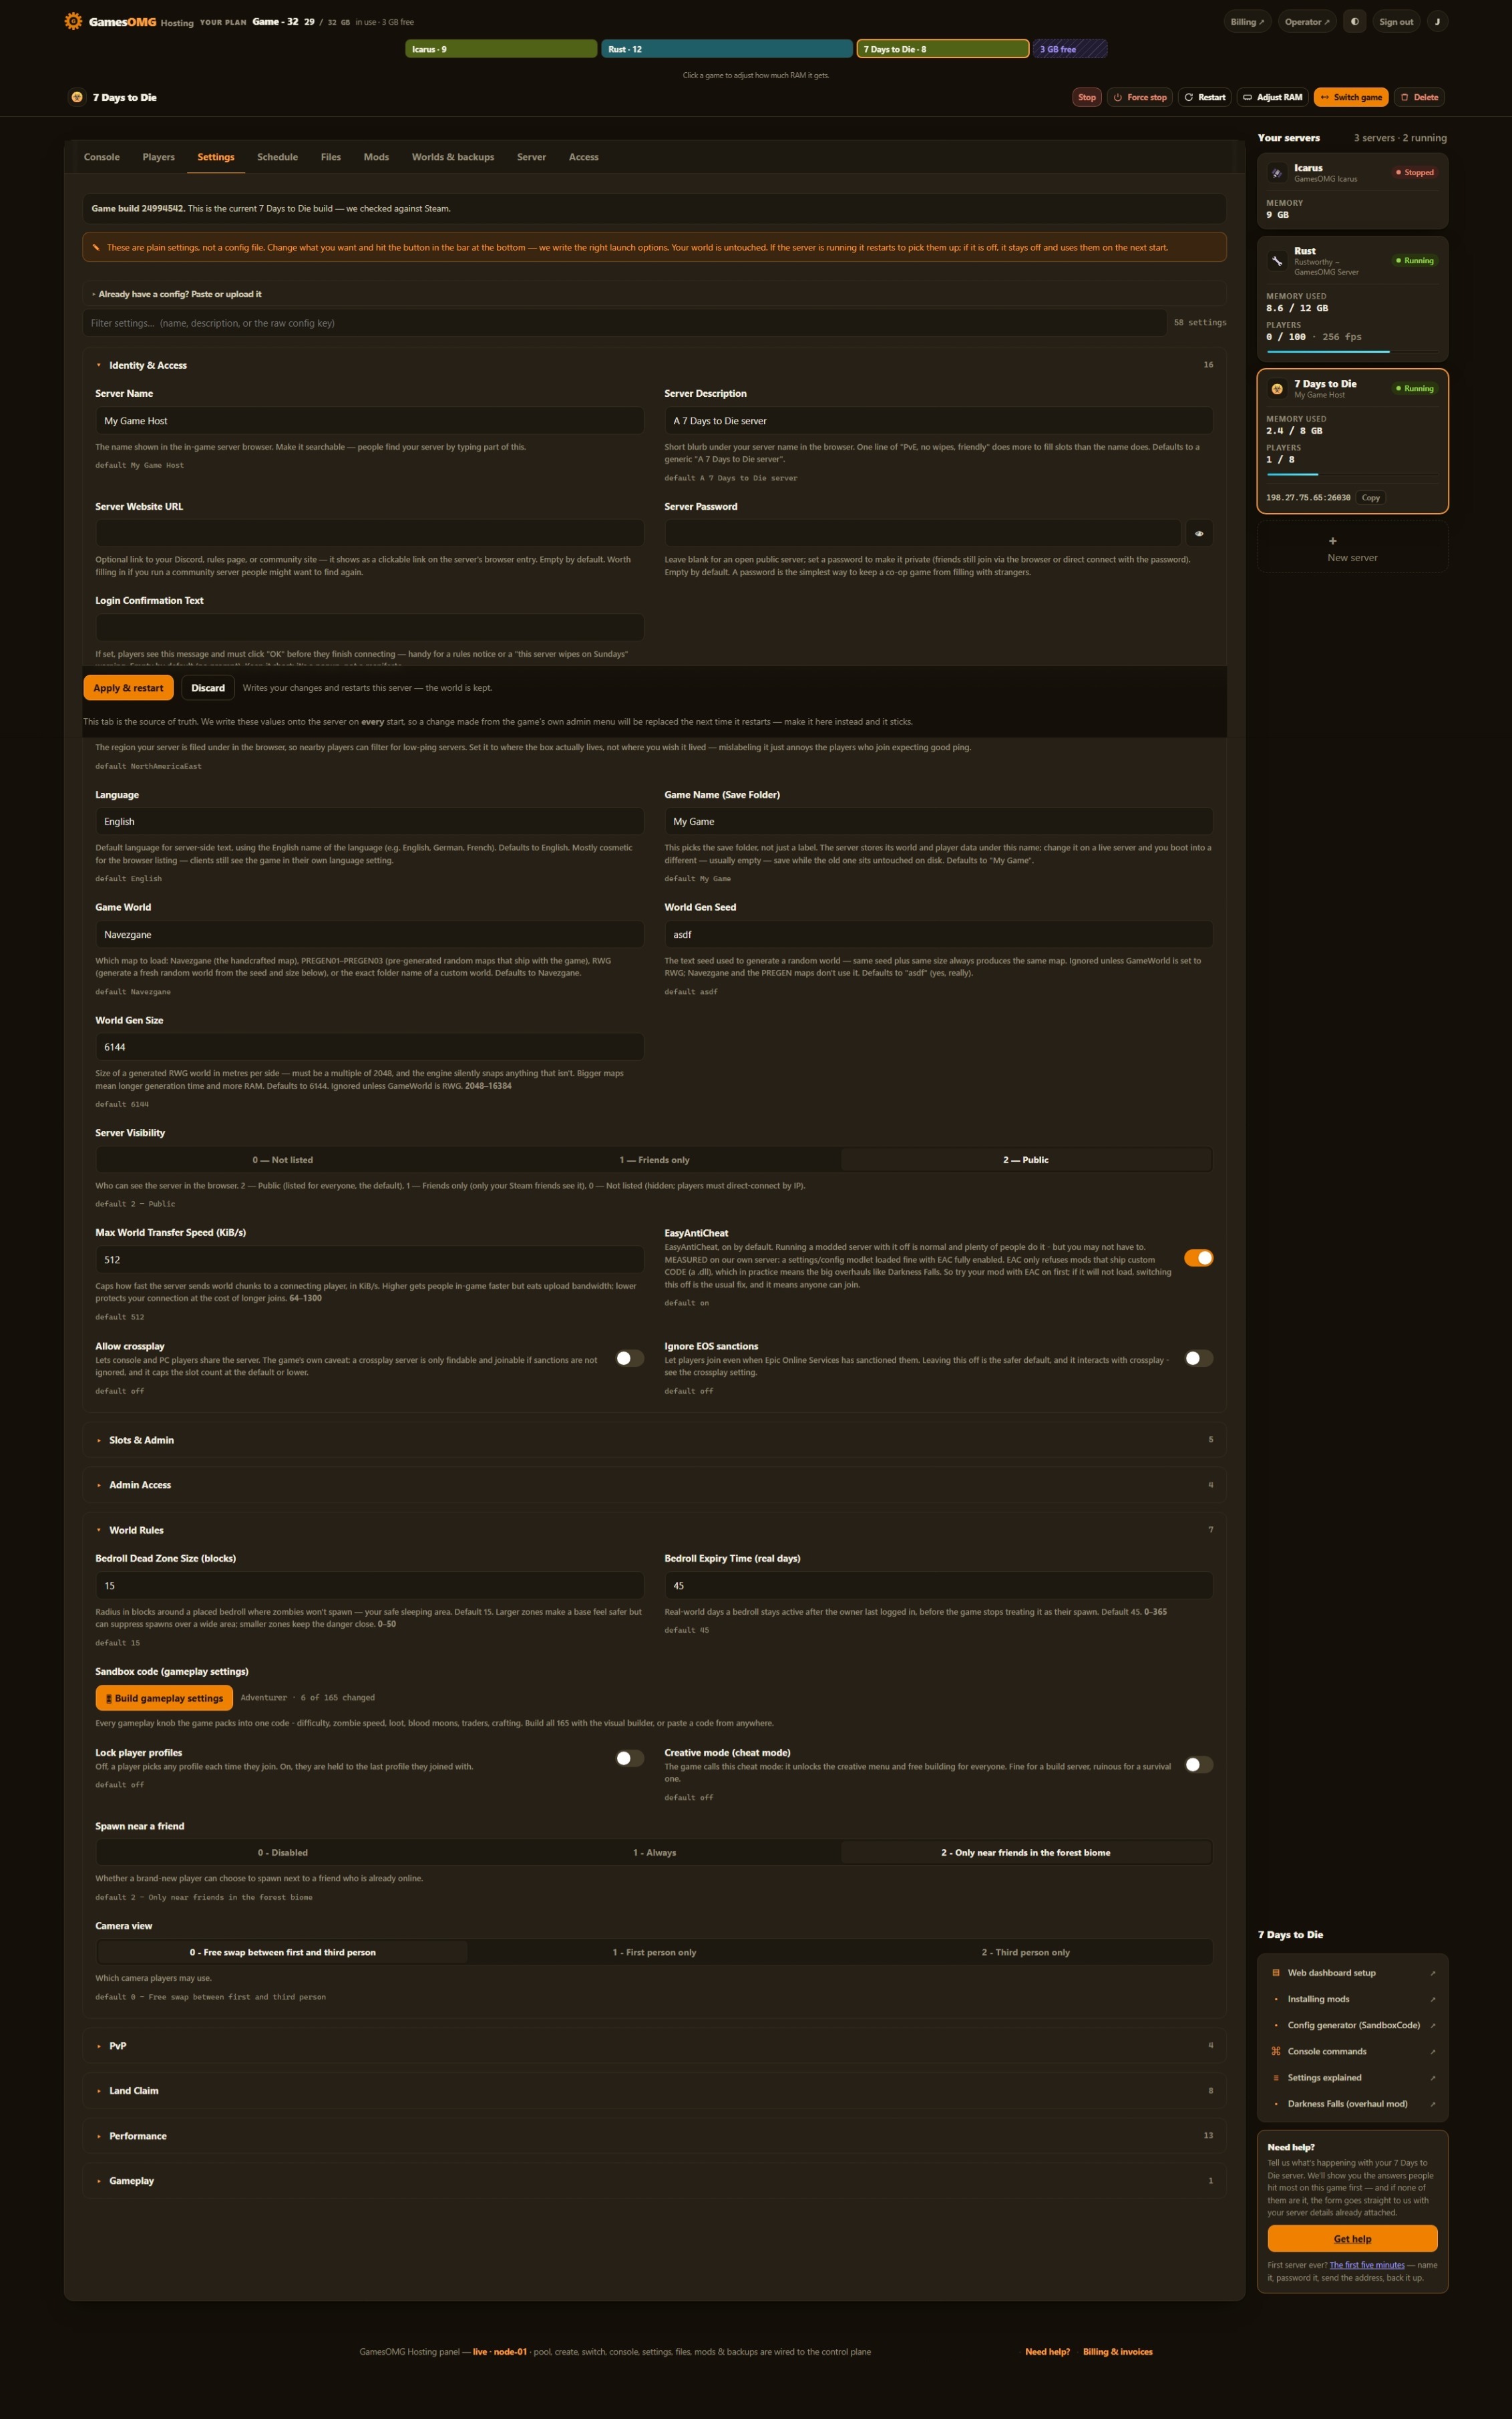The image size is (1512, 2419).
Task: Expand the Land Claim section
Action: 654,2090
